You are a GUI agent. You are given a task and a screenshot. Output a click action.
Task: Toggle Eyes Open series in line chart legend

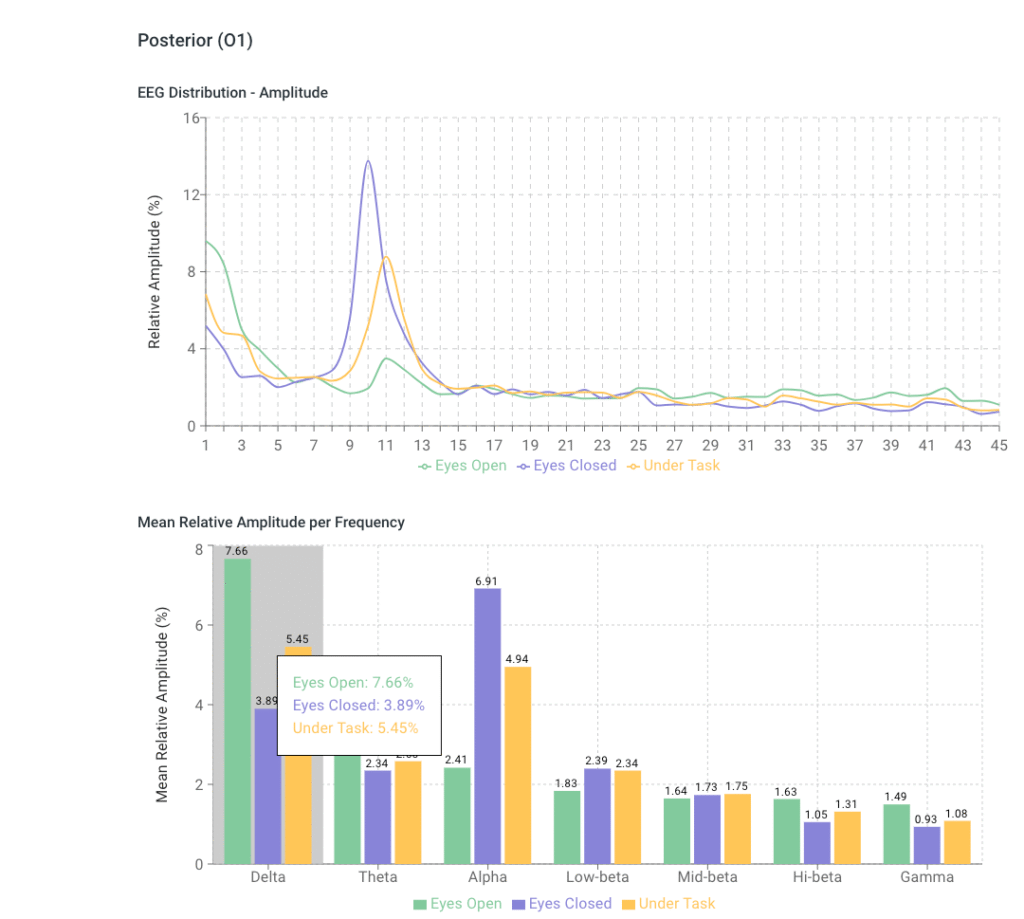(x=463, y=465)
